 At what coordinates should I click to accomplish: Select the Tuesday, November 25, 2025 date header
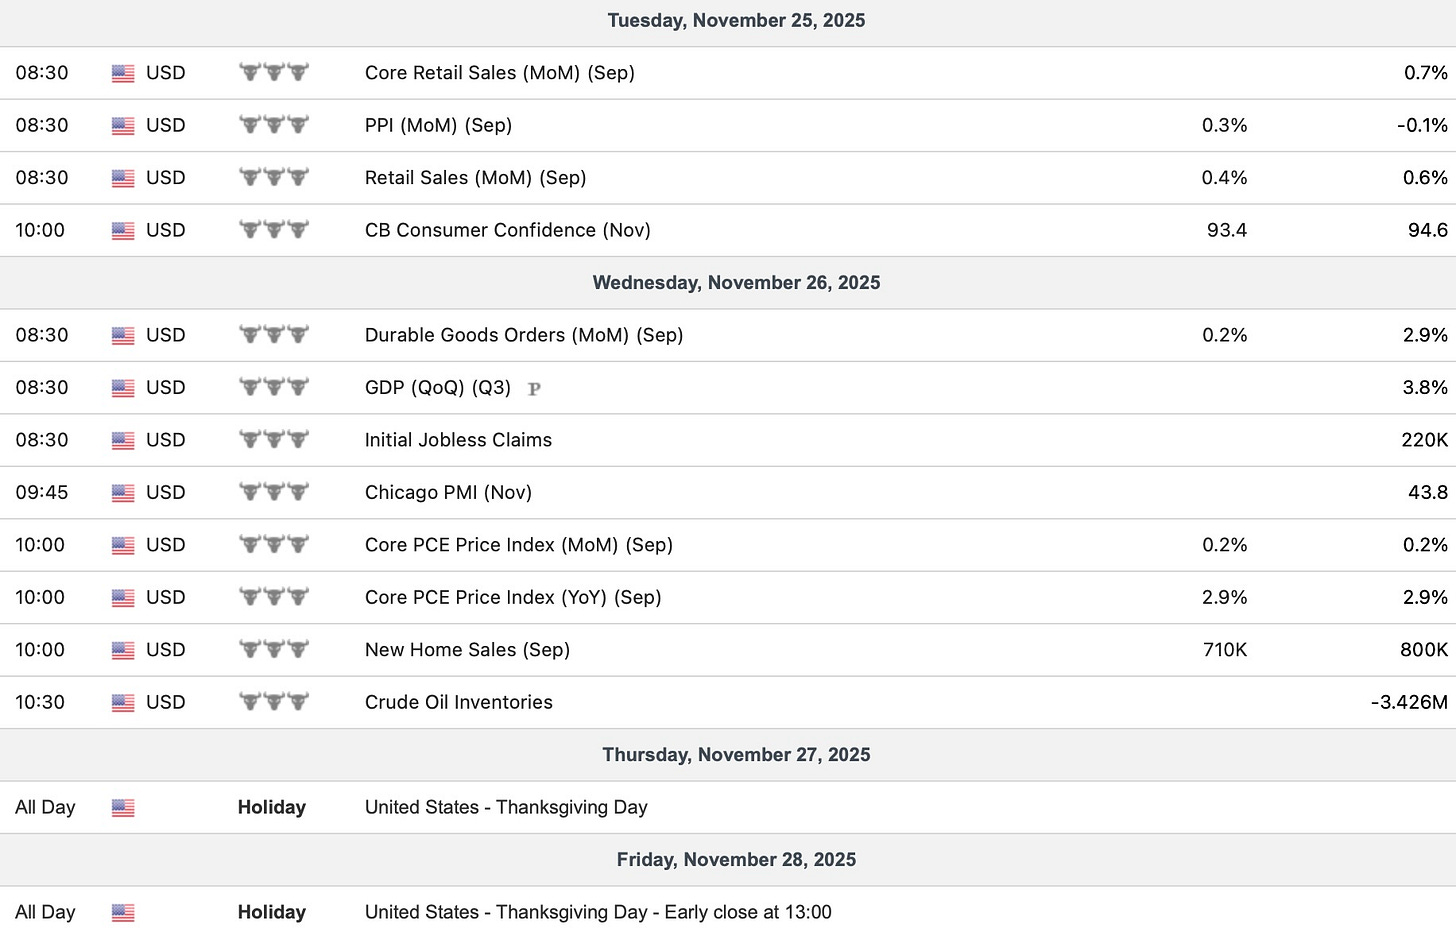click(x=736, y=21)
